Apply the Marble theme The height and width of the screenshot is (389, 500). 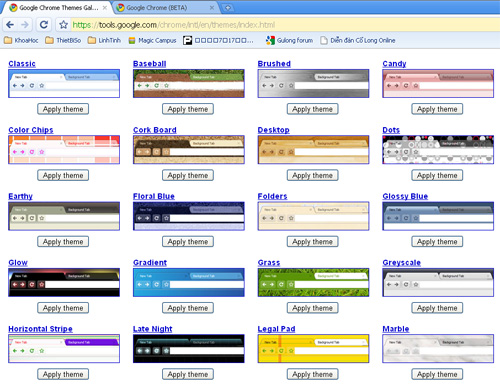[437, 374]
